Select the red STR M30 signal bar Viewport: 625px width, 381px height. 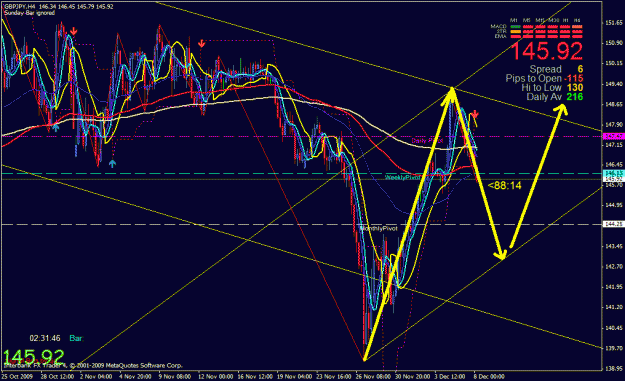click(552, 31)
